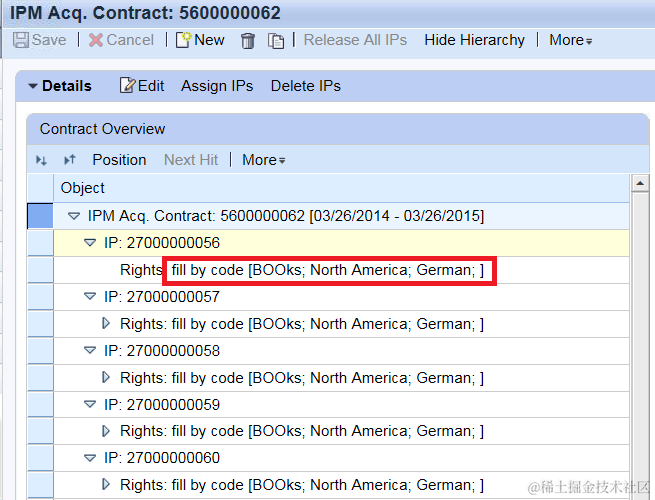Viewport: 655px width, 500px height.
Task: Expand Rights row under IP 27000000058
Action: (106, 377)
